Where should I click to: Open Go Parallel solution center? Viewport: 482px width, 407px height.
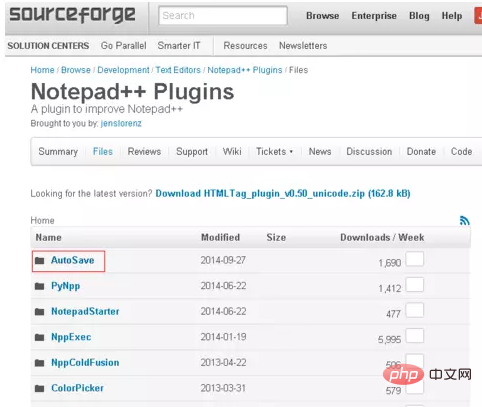[x=124, y=46]
